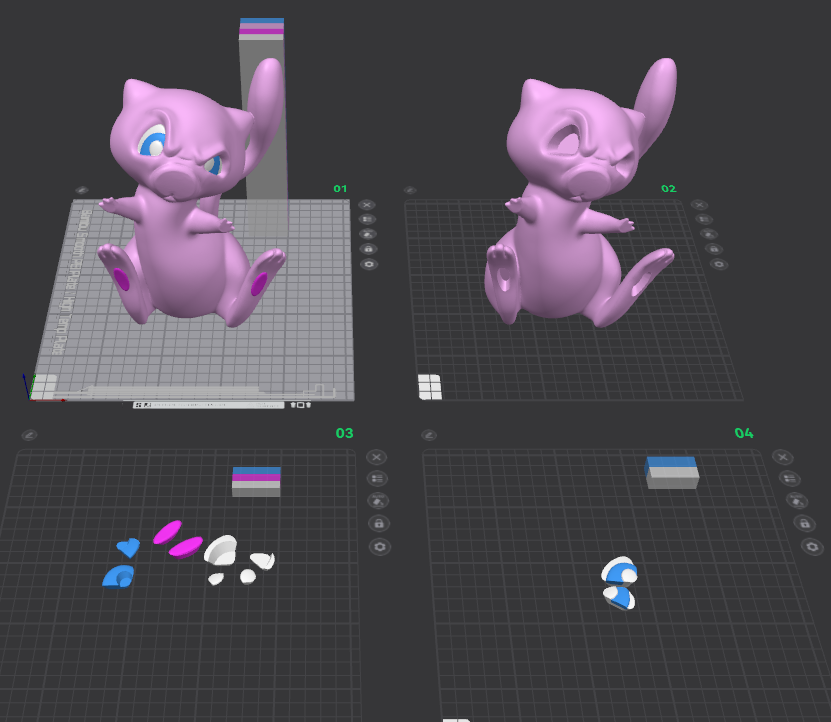831x722 pixels.
Task: Auto orient objects on plate 04
Action: 797,500
